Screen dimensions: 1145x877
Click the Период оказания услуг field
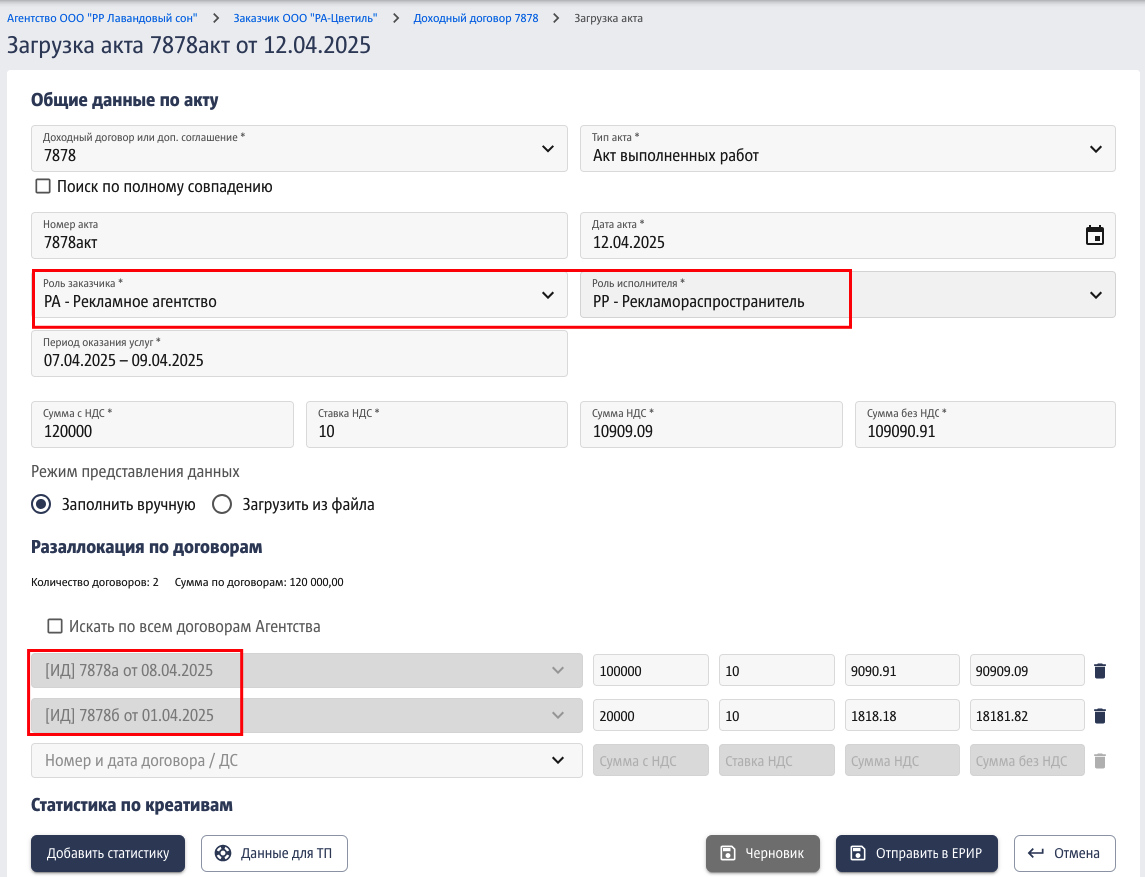click(299, 353)
